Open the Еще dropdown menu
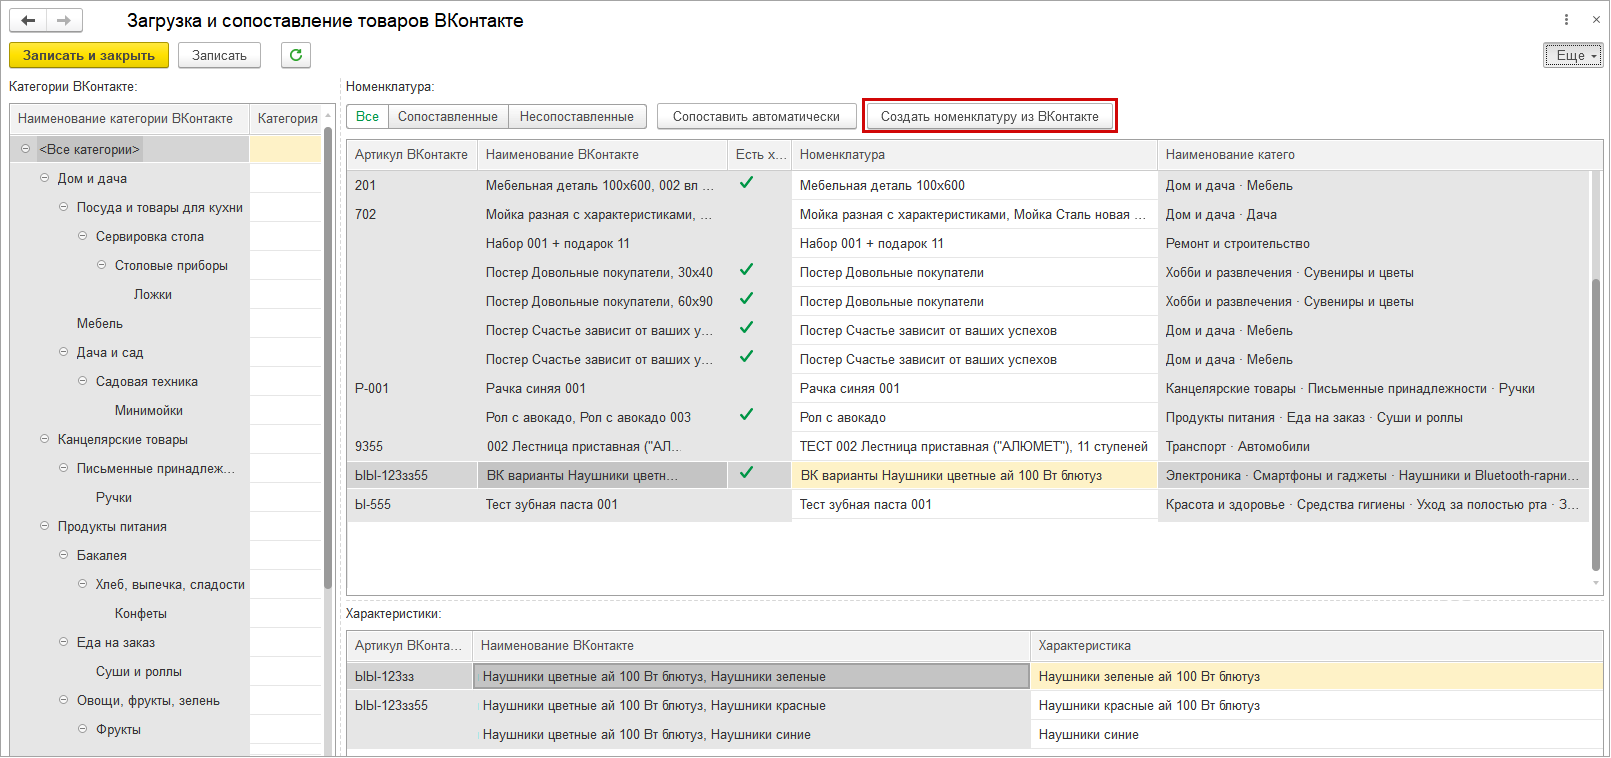1611x758 pixels. point(1573,55)
